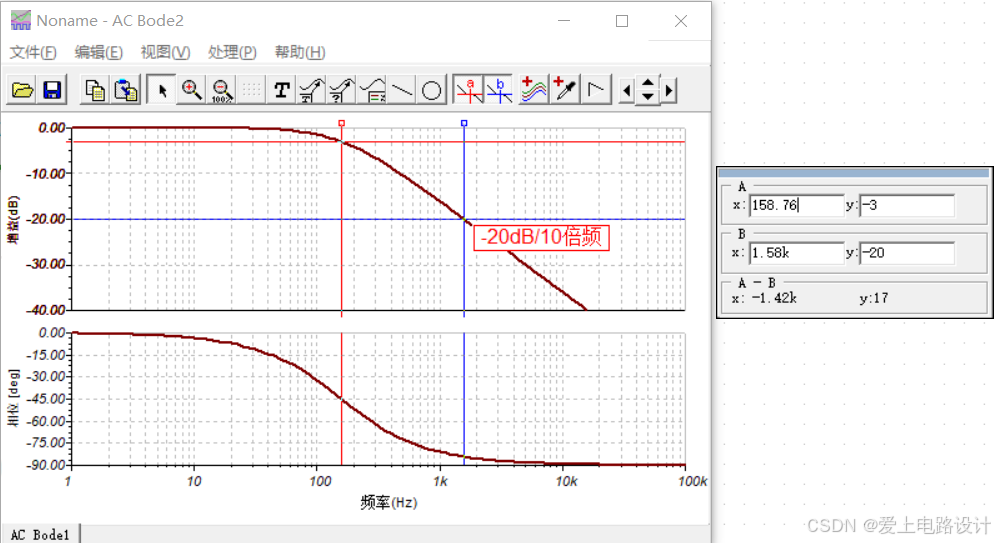995x543 pixels.
Task: Open the 文件(F) menu
Action: [x=33, y=52]
